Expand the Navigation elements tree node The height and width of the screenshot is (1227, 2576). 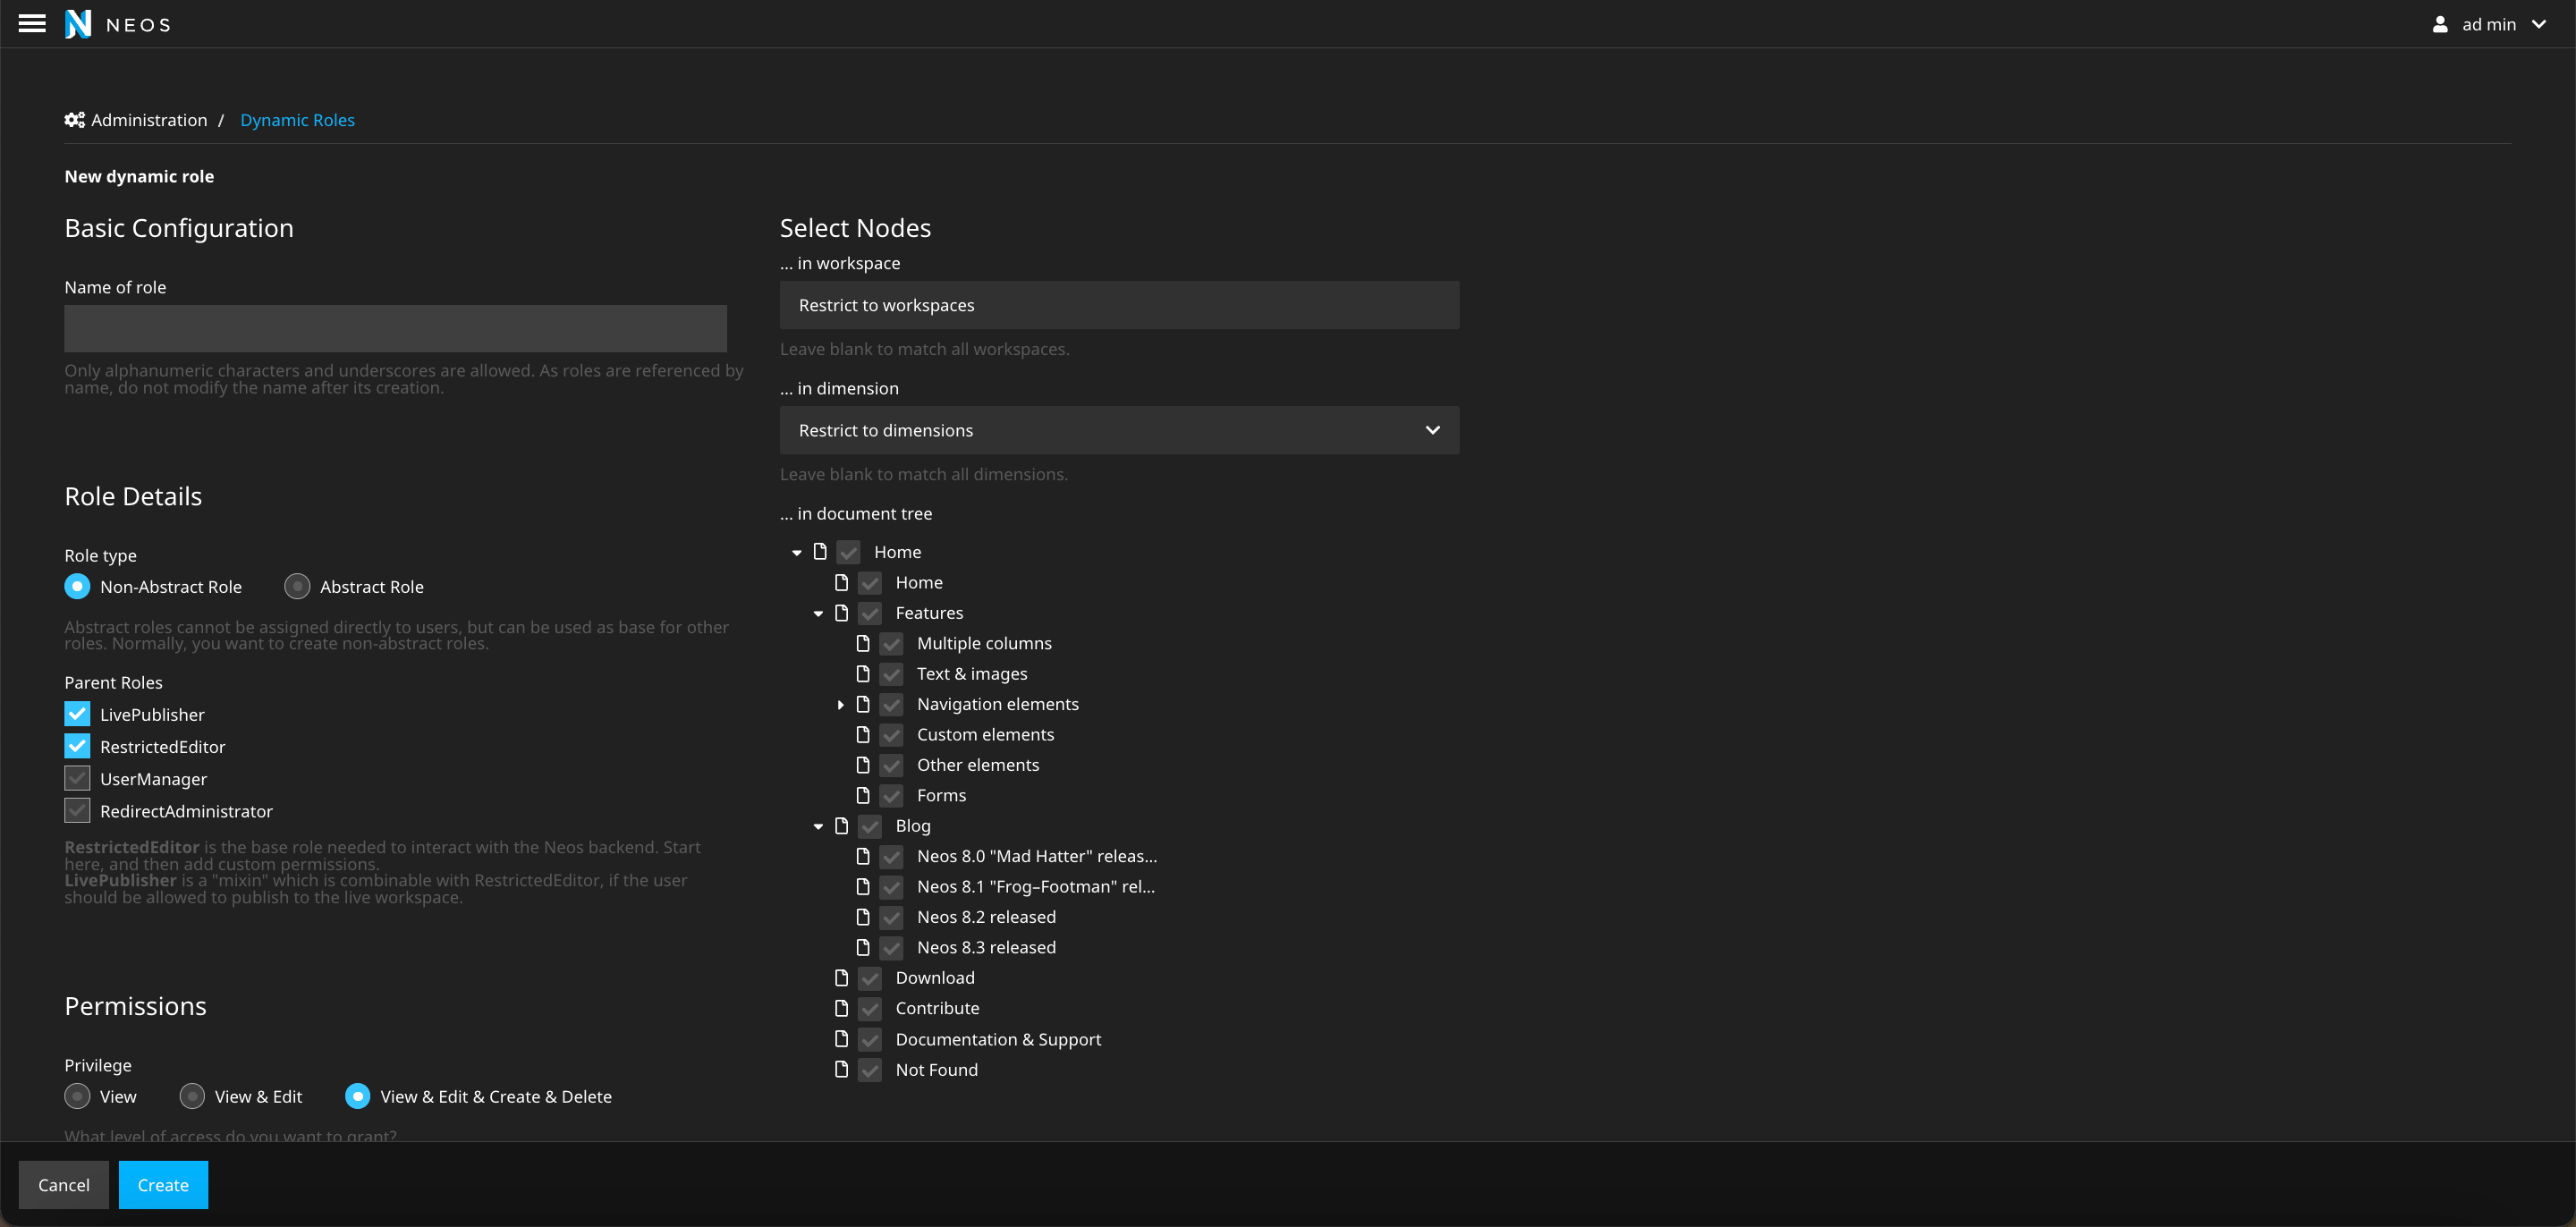point(840,705)
